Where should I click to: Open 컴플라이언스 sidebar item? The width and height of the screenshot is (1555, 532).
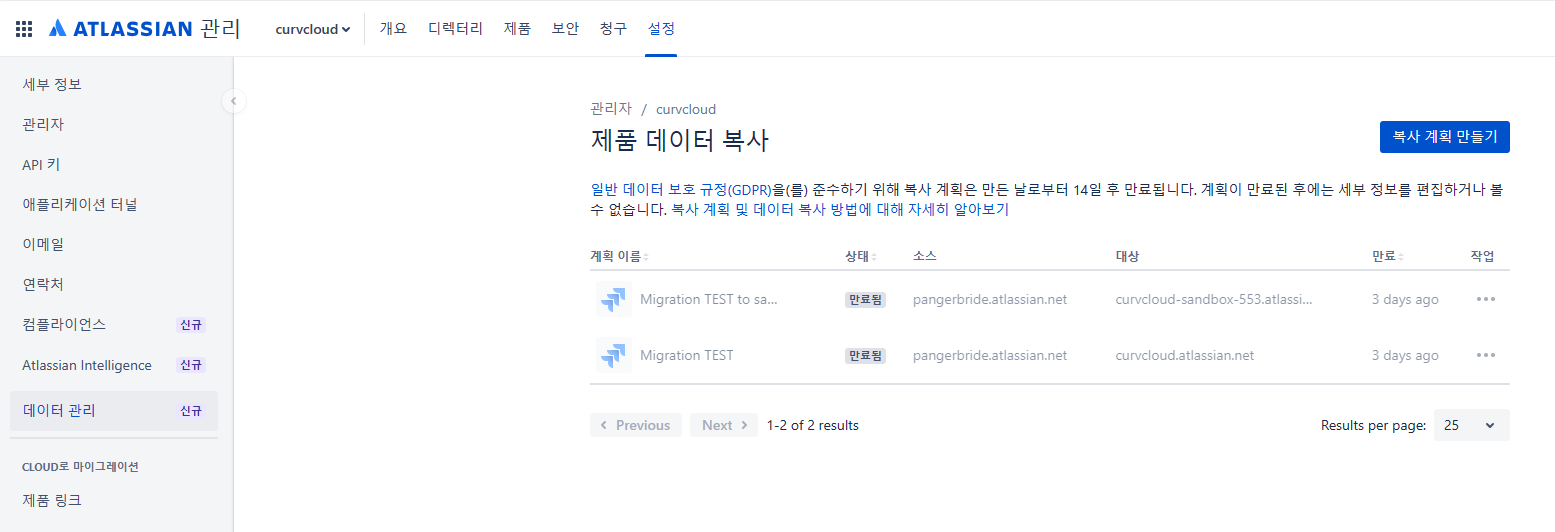pyautogui.click(x=114, y=325)
